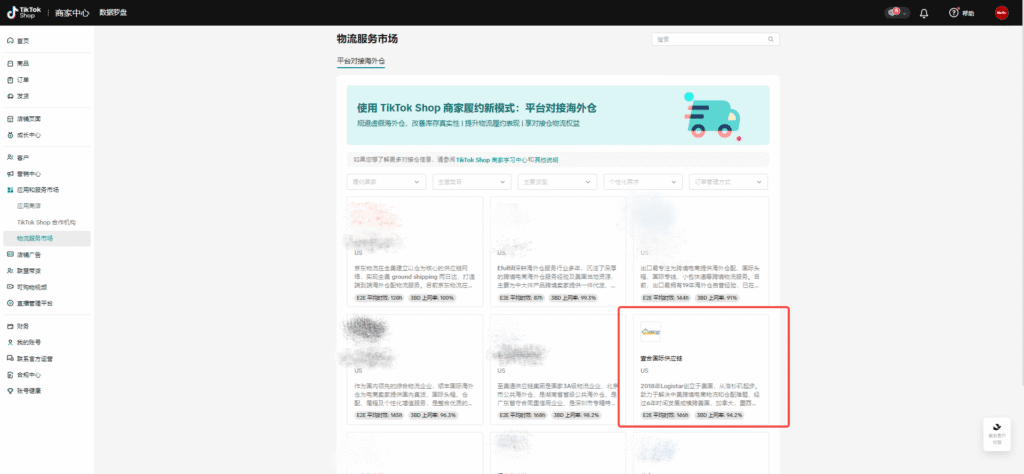
Task: Click the '38D 上网率: 96.3%' tag
Action: [432, 415]
